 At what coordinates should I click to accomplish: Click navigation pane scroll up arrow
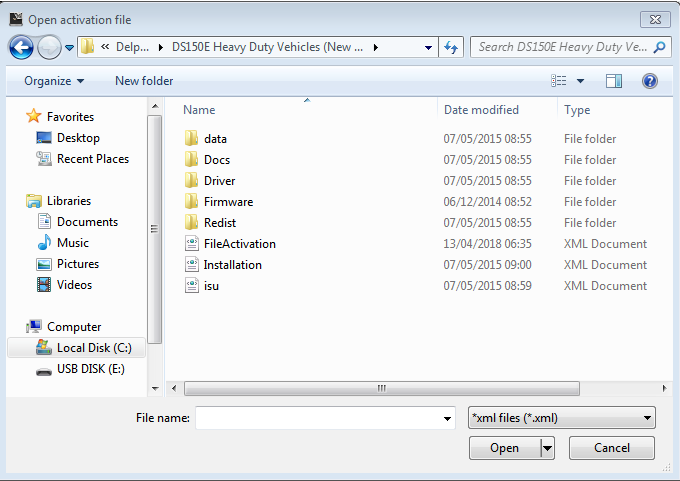pyautogui.click(x=155, y=106)
